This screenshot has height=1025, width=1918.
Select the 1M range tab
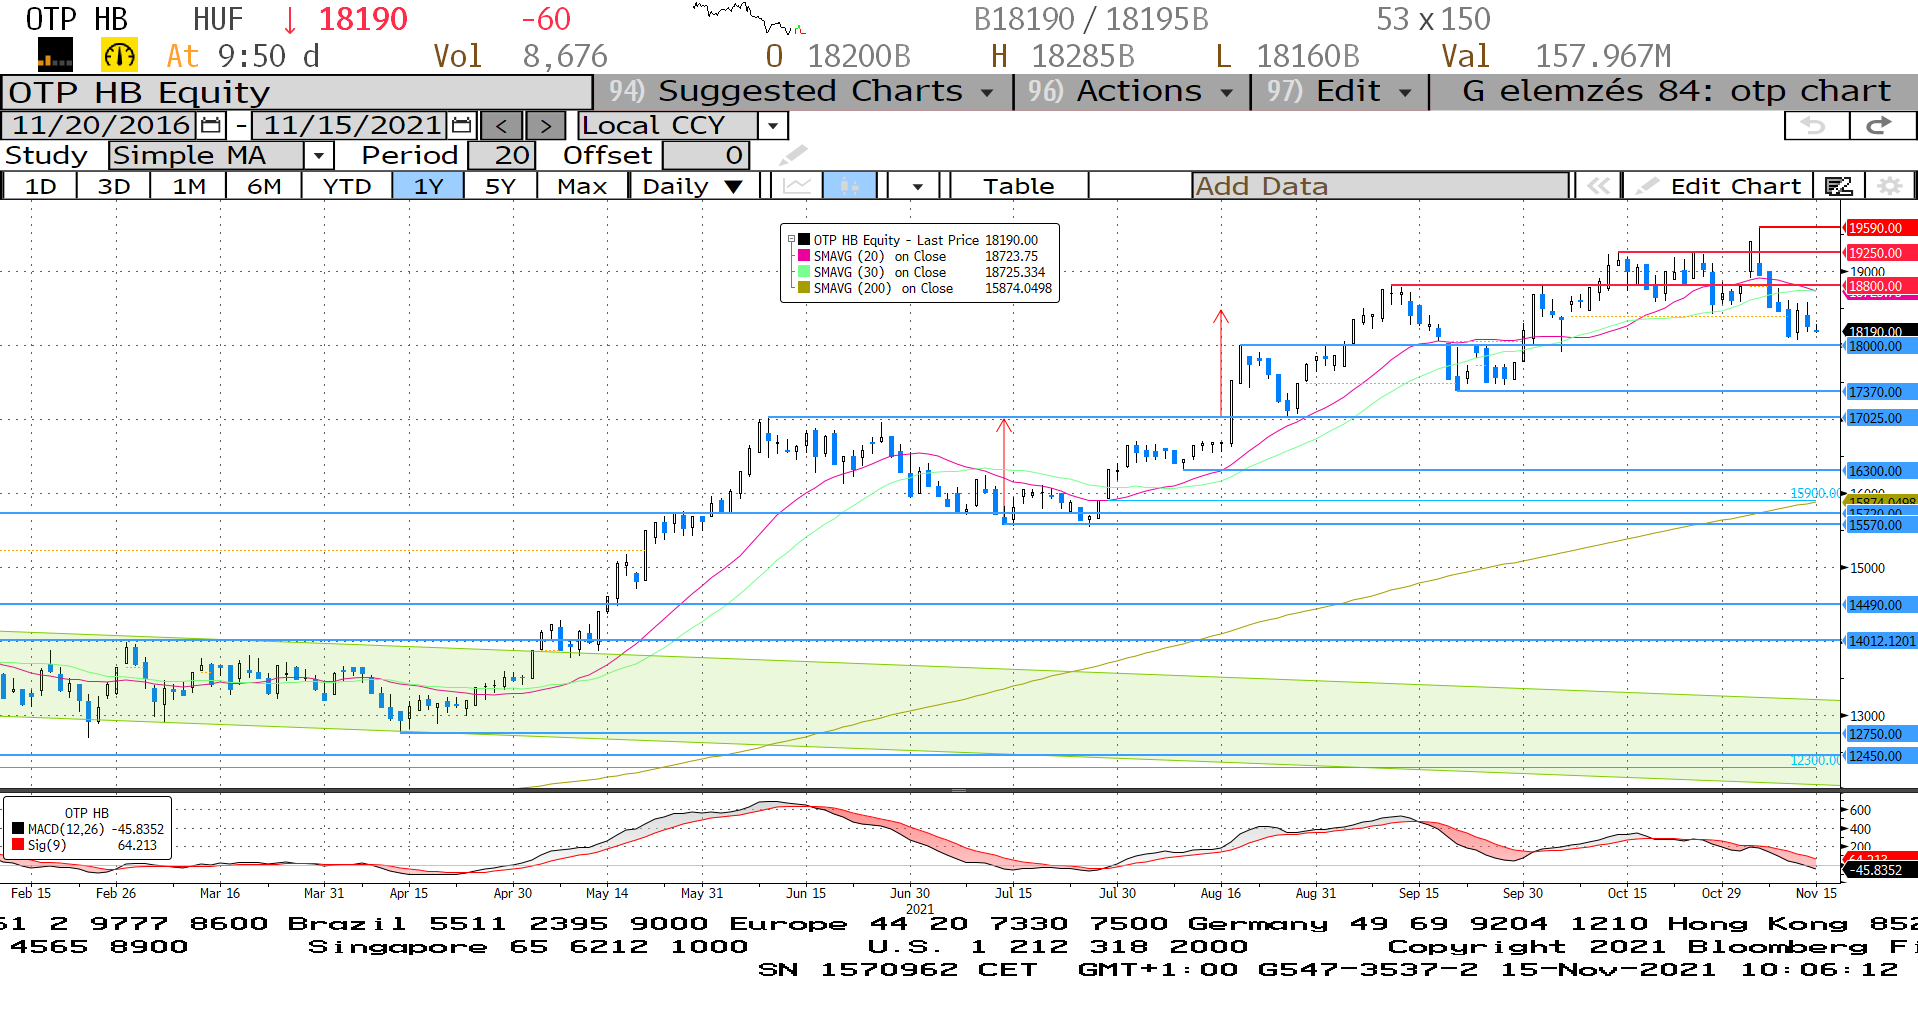click(x=189, y=186)
